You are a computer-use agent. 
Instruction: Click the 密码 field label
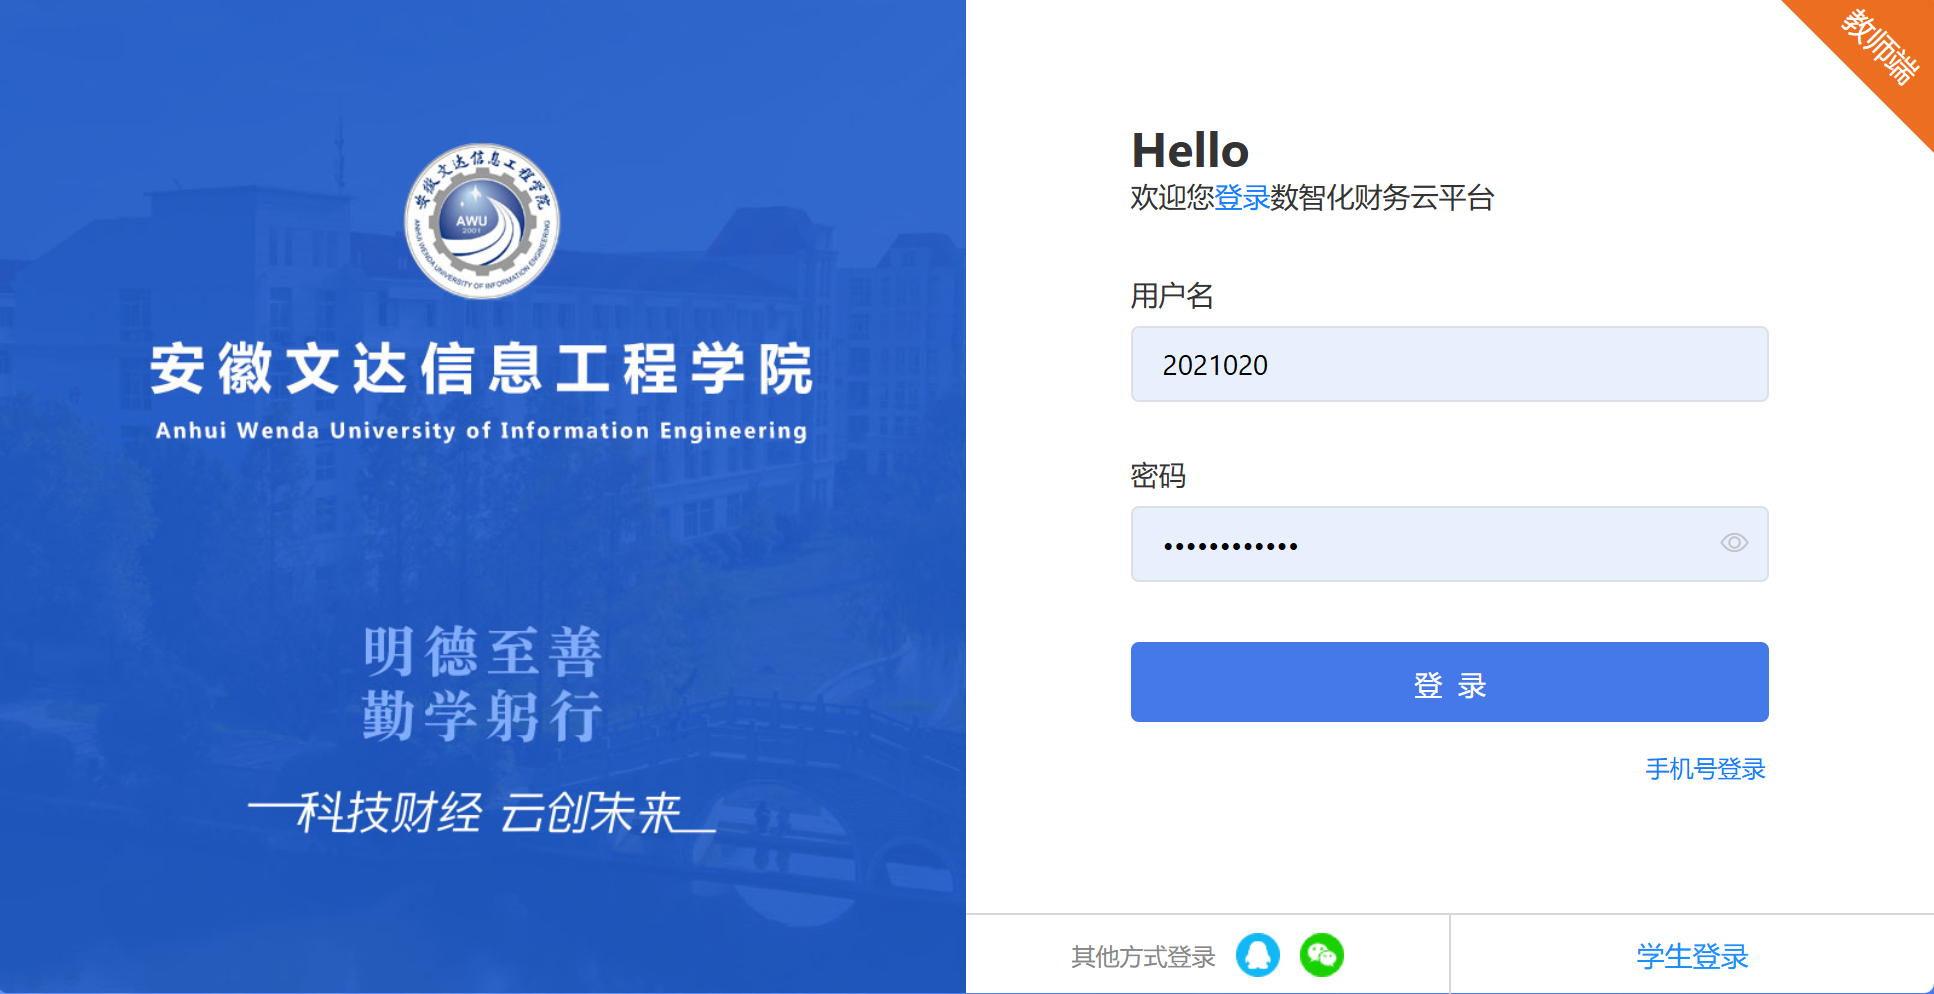tap(1158, 476)
